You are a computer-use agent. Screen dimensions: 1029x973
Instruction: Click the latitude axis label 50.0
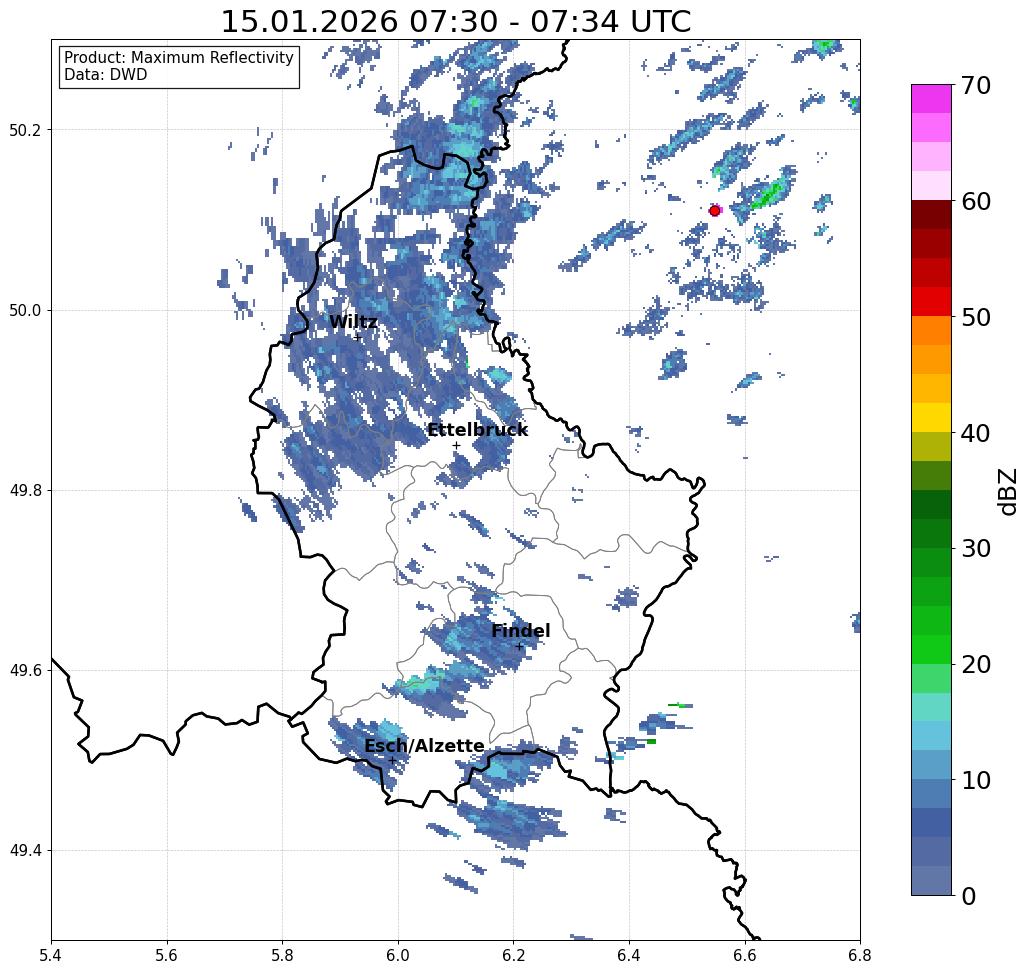coord(25,310)
